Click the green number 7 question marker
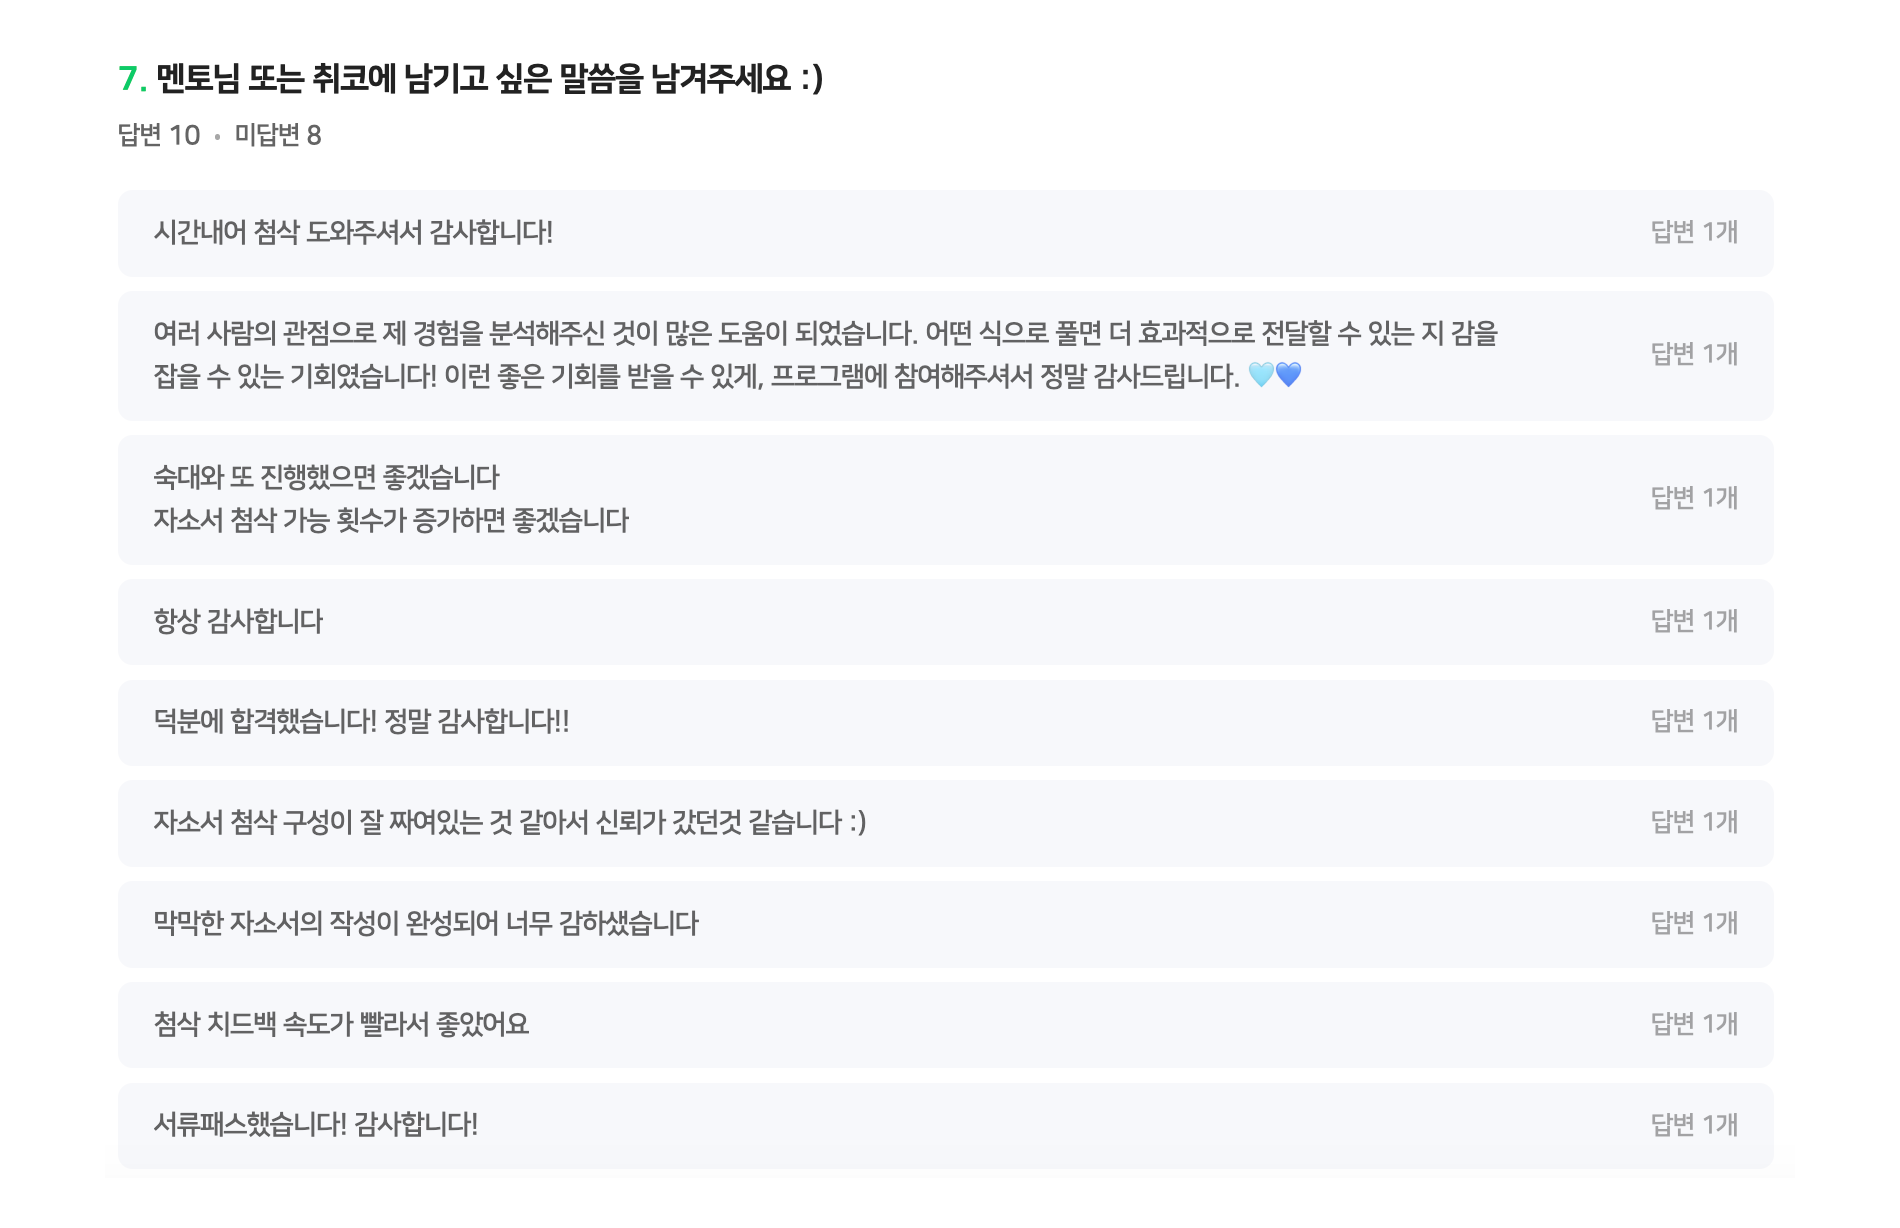1900x1228 pixels. (x=129, y=78)
